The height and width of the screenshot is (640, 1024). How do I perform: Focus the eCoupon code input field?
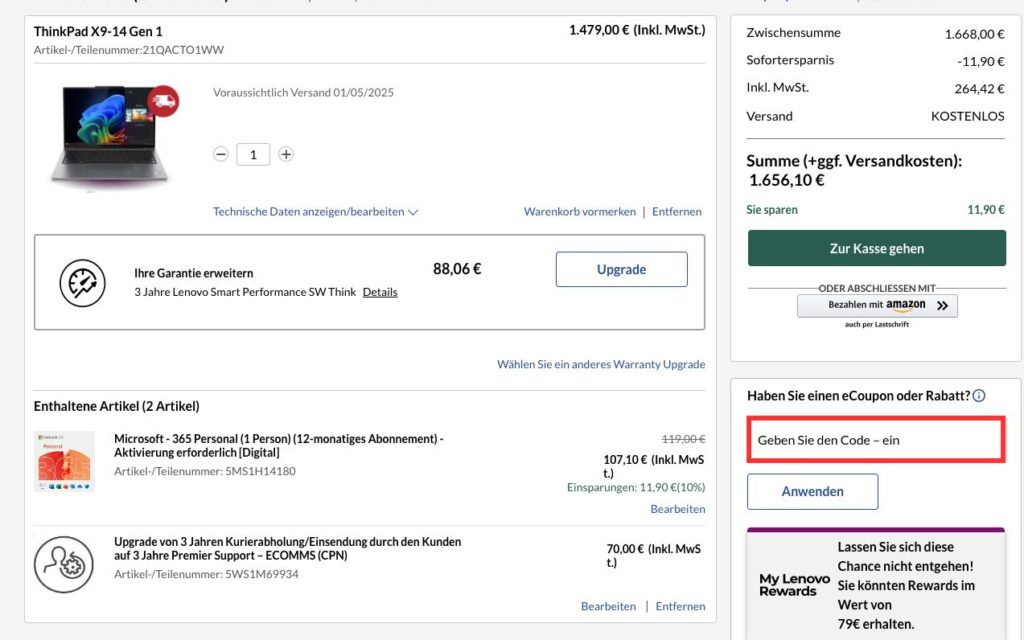tap(876, 440)
